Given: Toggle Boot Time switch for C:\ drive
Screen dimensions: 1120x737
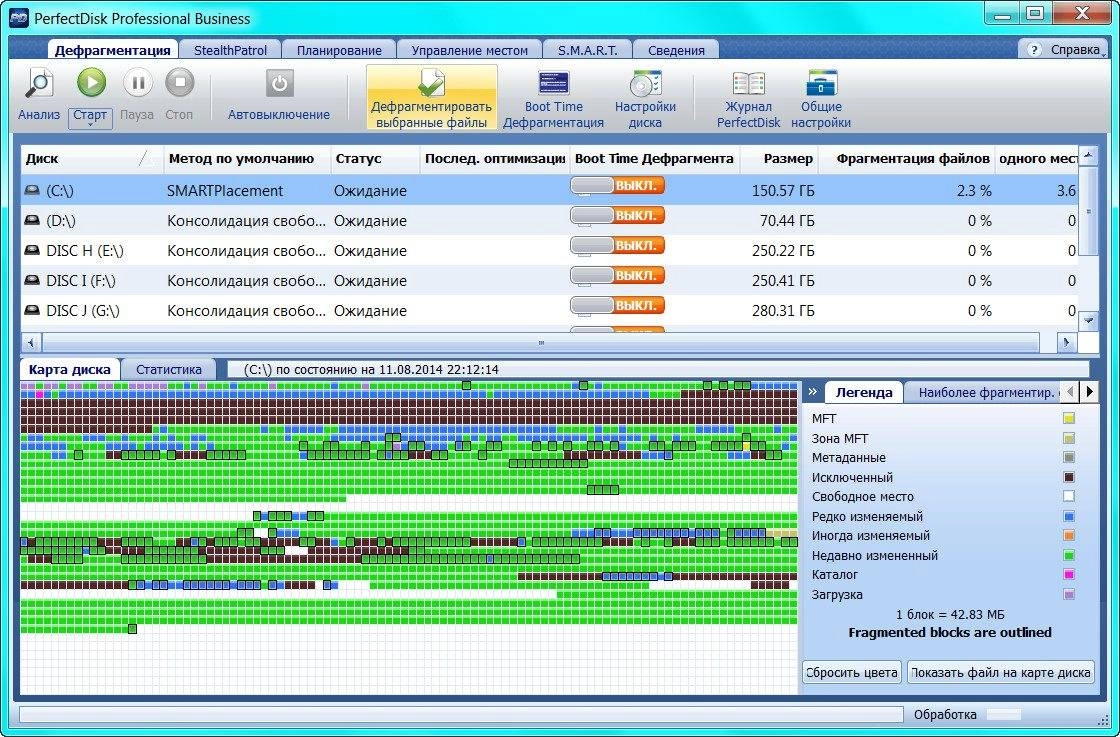Looking at the screenshot, I should point(617,186).
